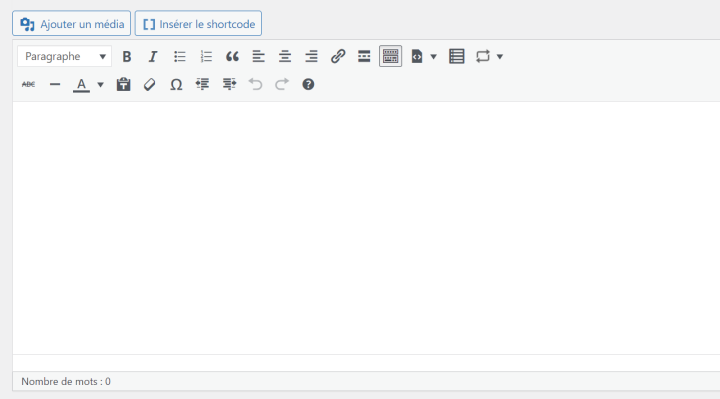Click inside the empty editor text area
The height and width of the screenshot is (399, 720).
point(366,228)
